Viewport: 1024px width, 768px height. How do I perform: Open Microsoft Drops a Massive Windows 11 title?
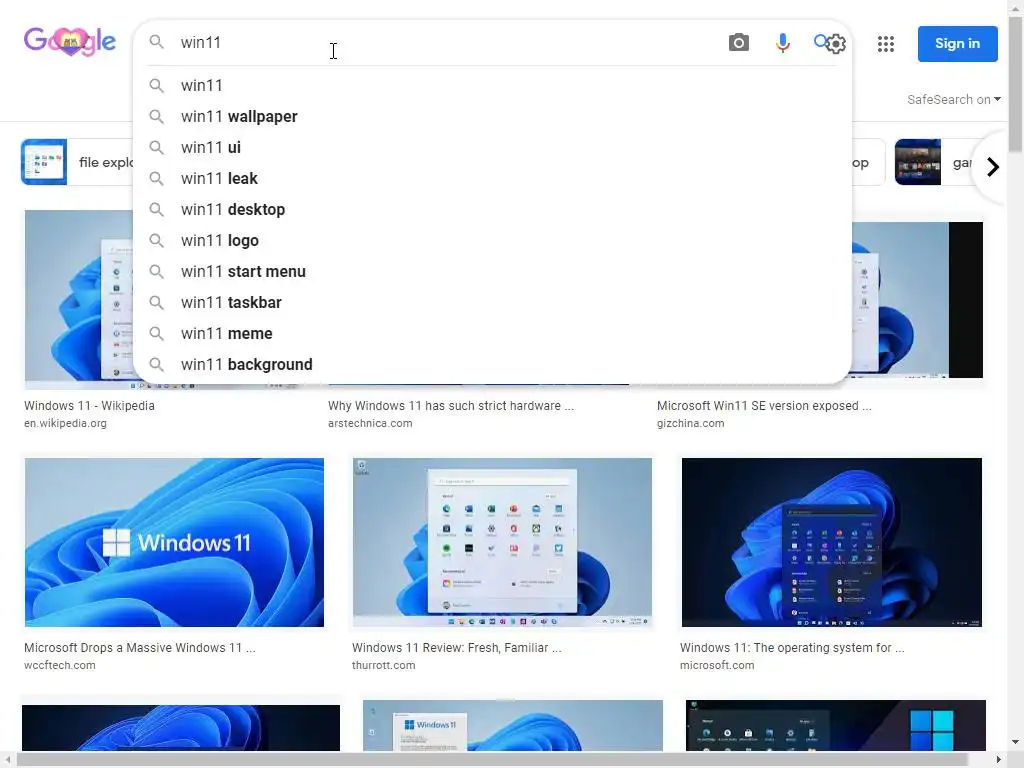point(140,648)
